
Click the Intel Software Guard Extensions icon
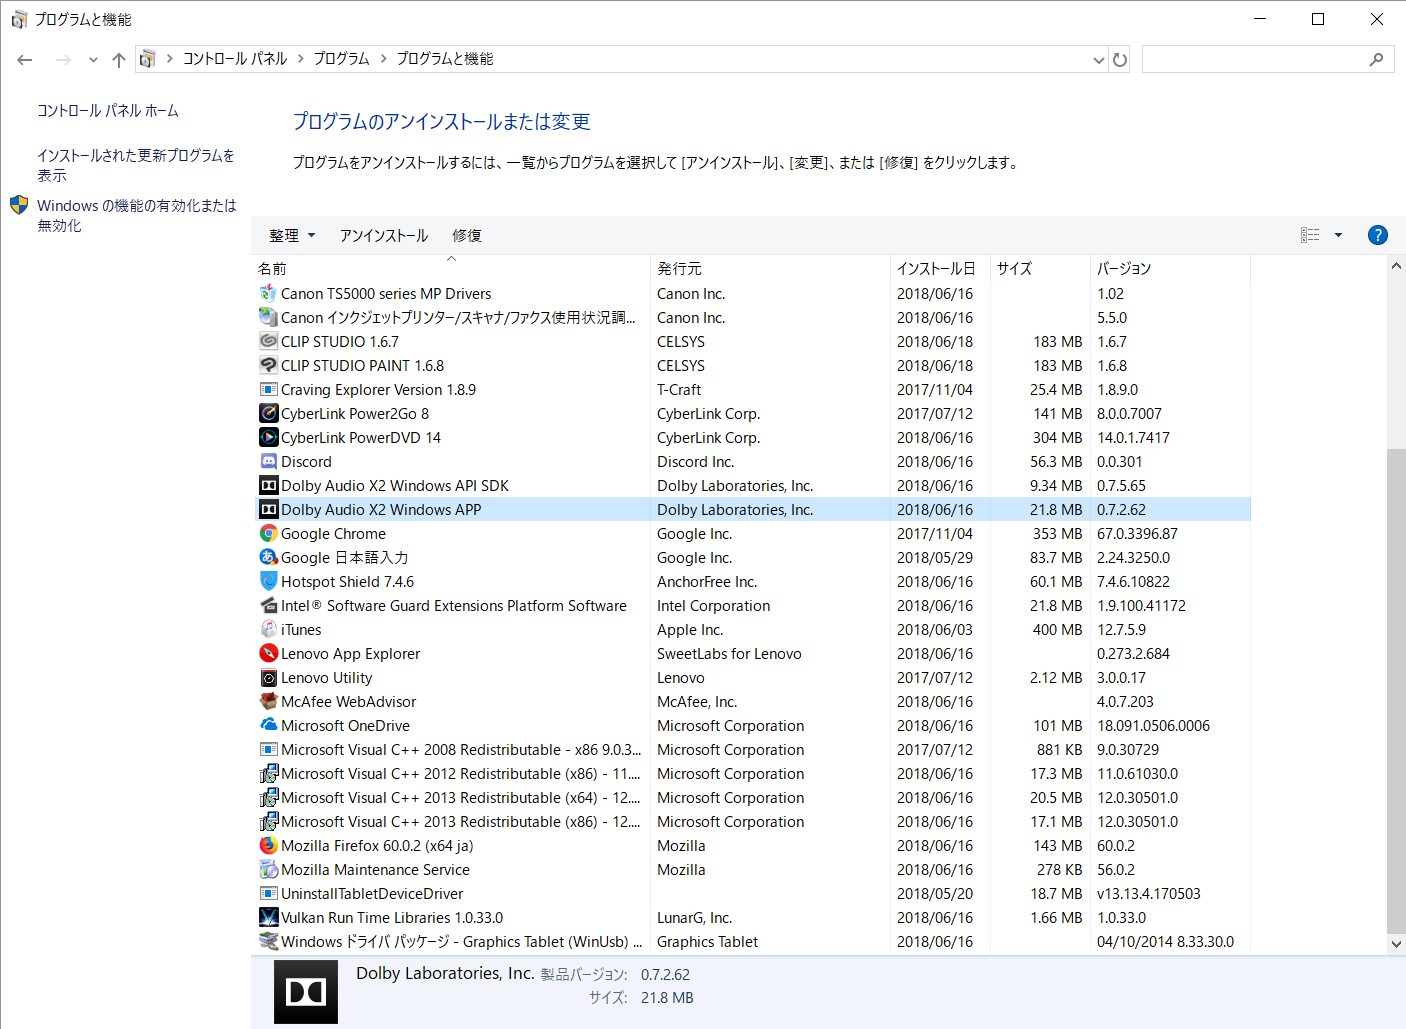pos(268,605)
